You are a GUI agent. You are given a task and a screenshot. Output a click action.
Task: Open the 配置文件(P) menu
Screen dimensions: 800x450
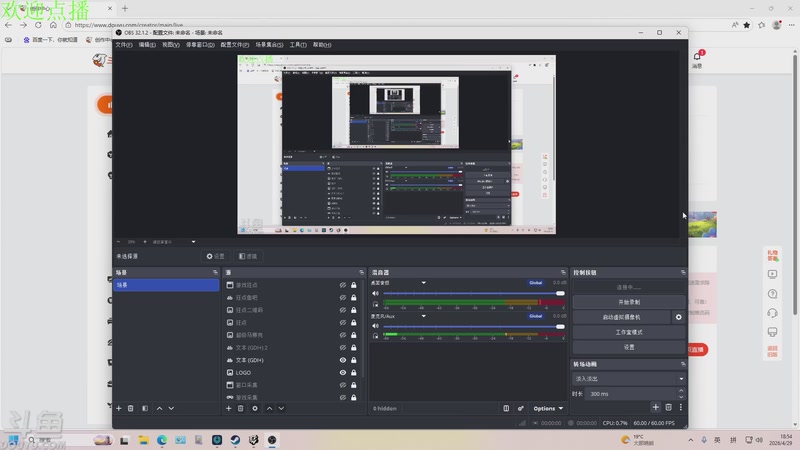pyautogui.click(x=235, y=45)
